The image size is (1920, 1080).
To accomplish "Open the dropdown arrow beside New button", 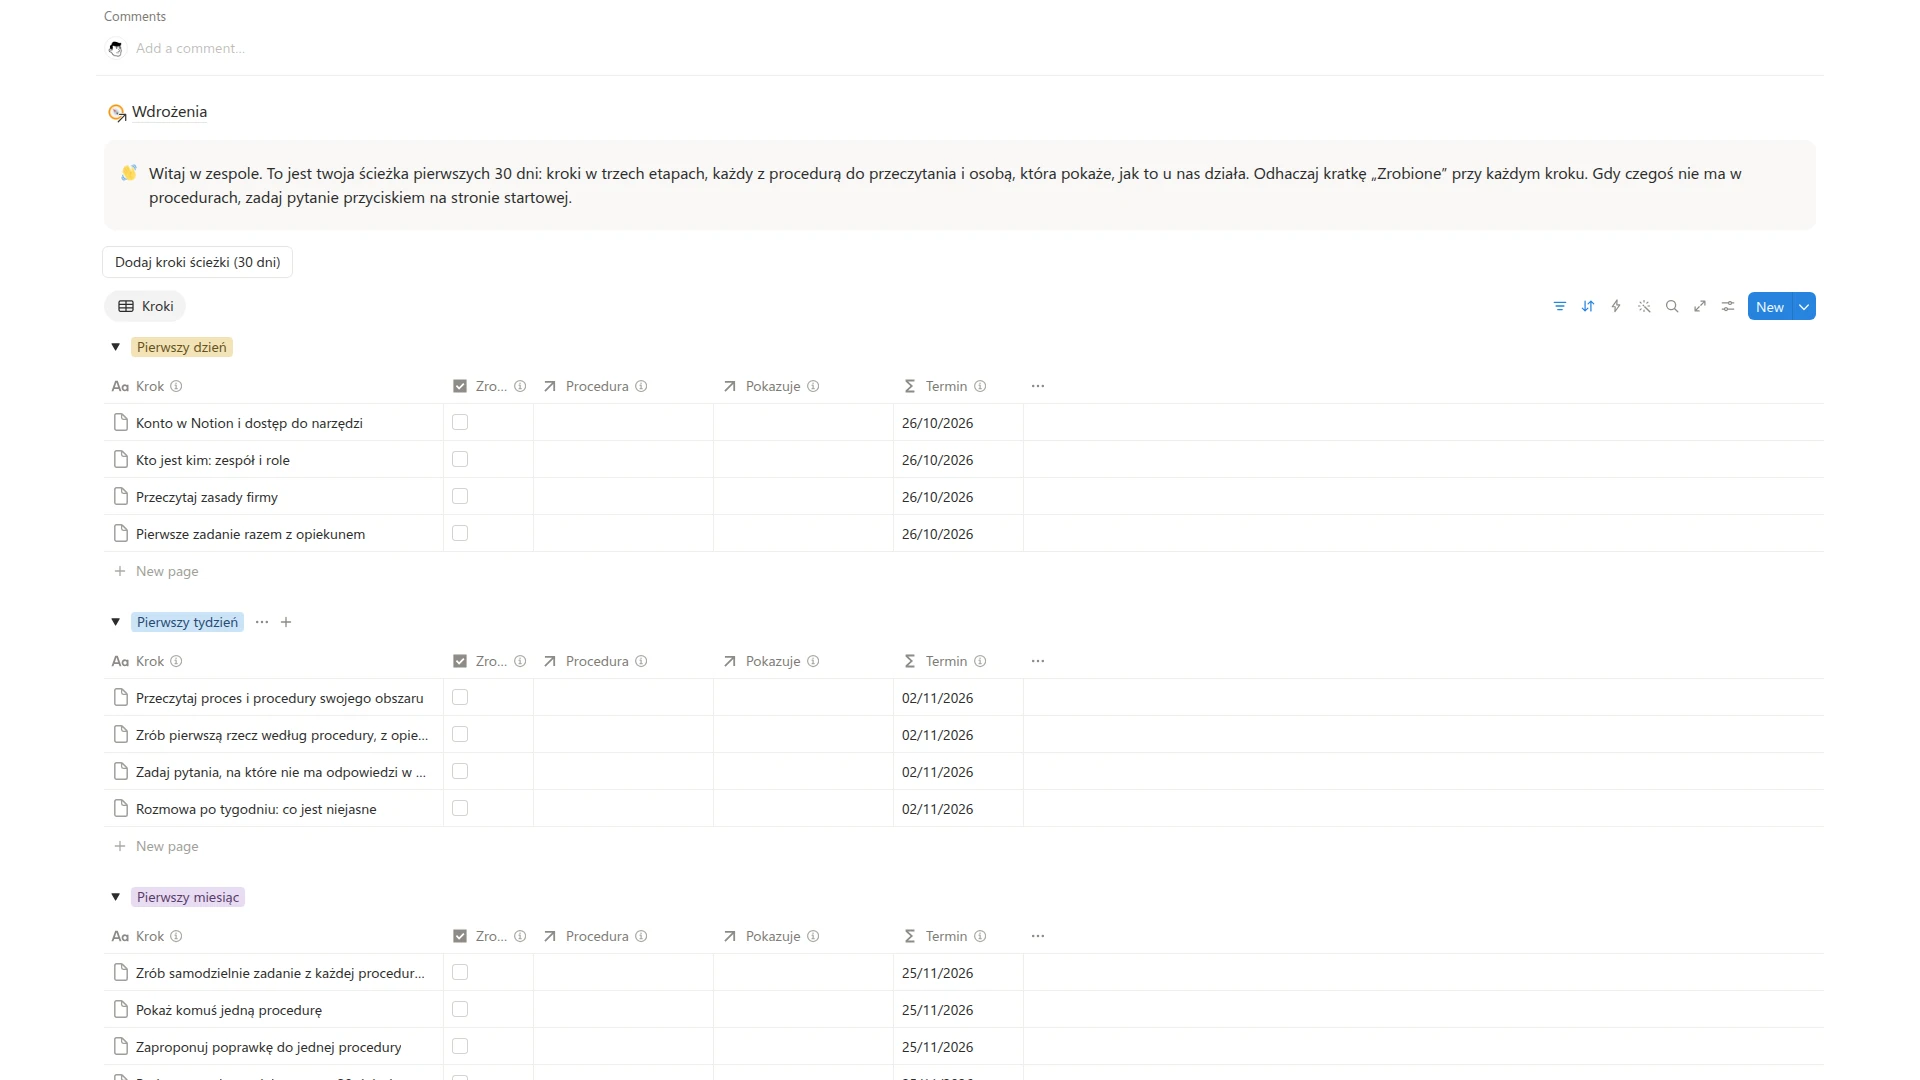I will (1804, 307).
